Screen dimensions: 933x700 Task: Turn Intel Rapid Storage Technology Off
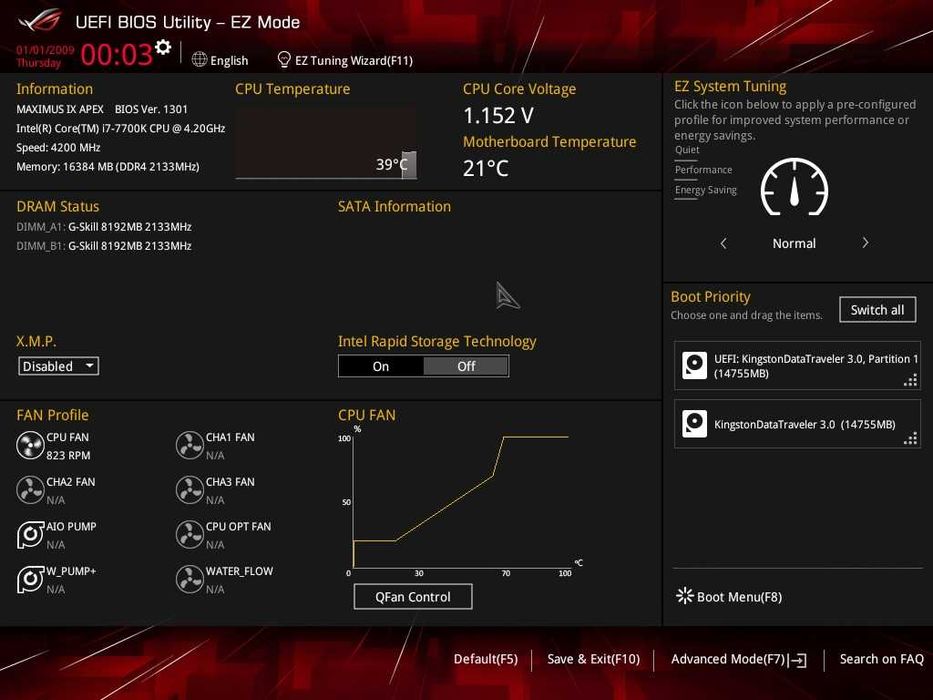tap(466, 366)
